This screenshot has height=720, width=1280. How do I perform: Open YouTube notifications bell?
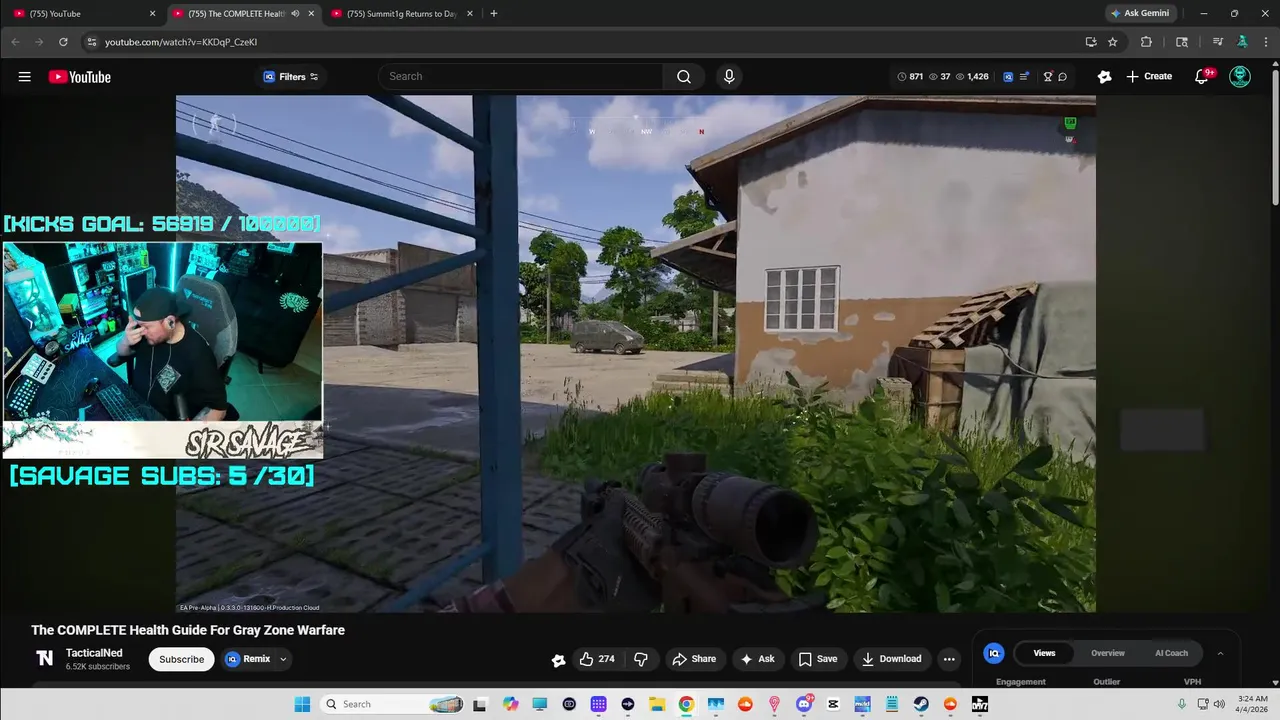point(1202,77)
